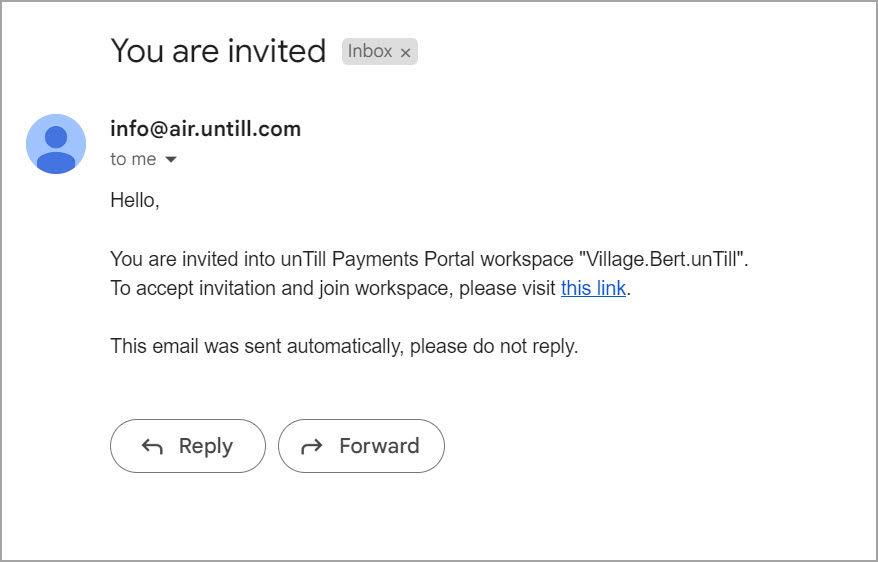This screenshot has height=562, width=878.
Task: Click the "to me" recipient text
Action: 133,160
